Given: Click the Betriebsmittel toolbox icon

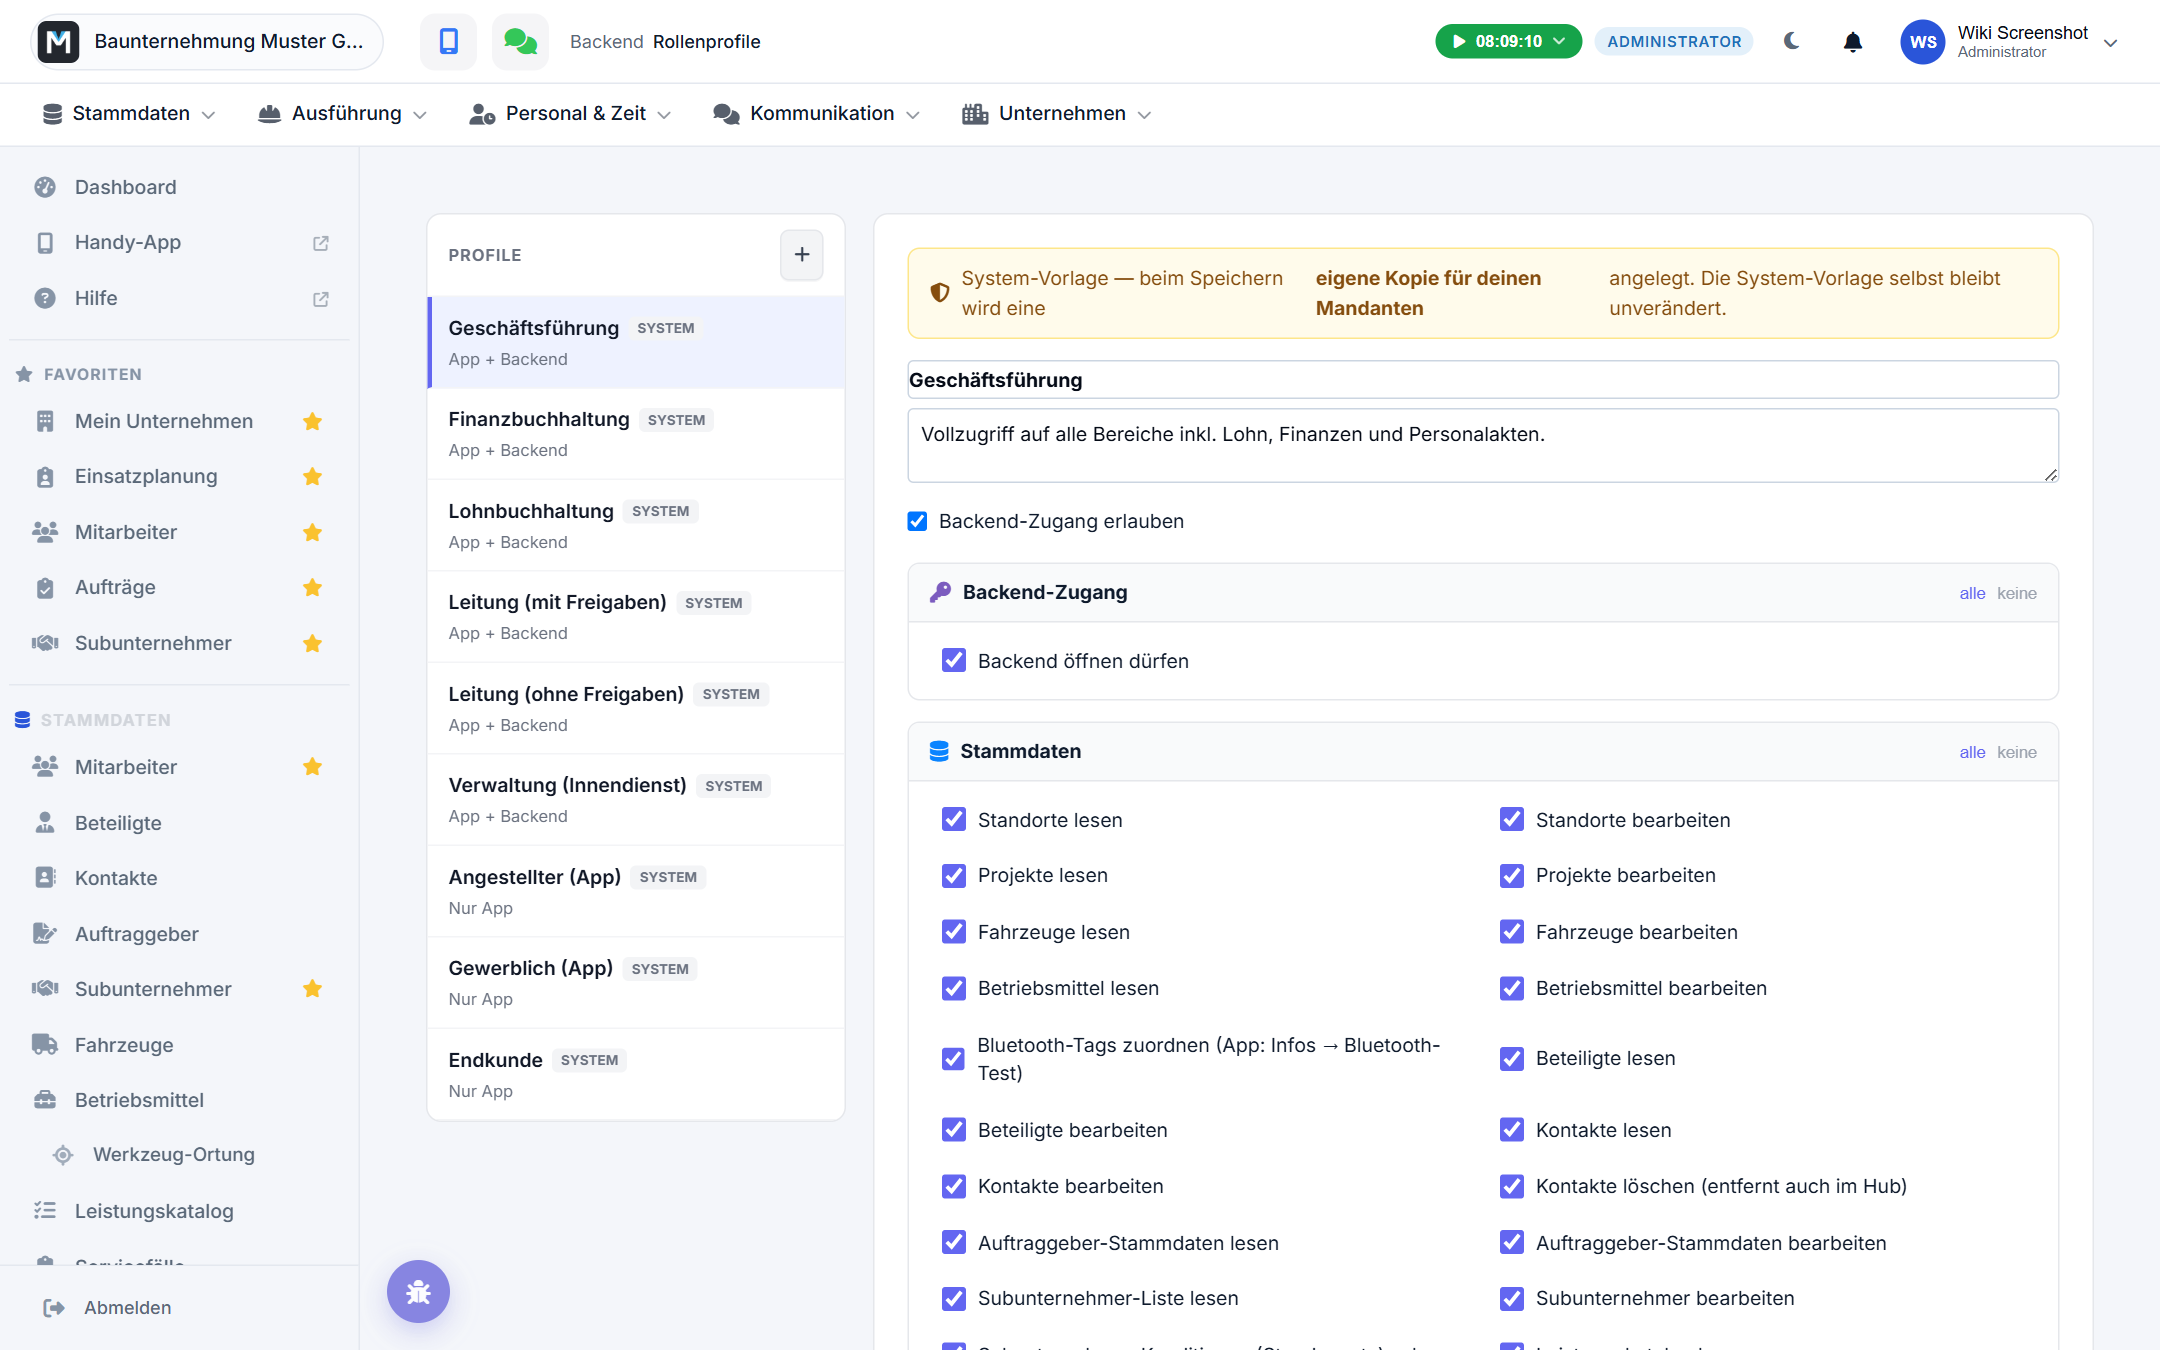Looking at the screenshot, I should (x=45, y=1099).
